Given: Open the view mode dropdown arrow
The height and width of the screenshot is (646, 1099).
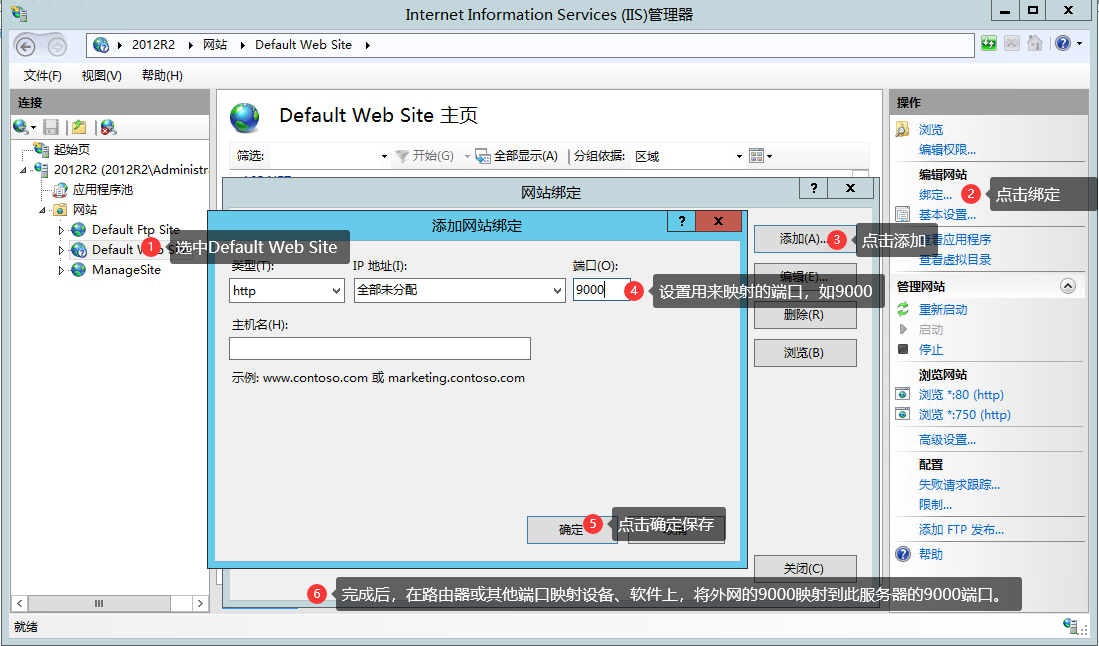Looking at the screenshot, I should point(769,156).
